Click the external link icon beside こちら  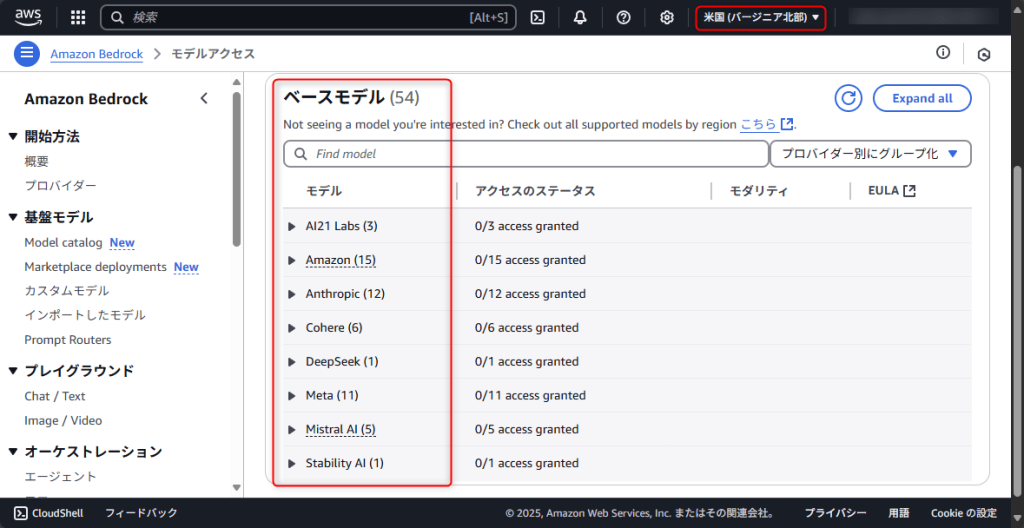[788, 124]
